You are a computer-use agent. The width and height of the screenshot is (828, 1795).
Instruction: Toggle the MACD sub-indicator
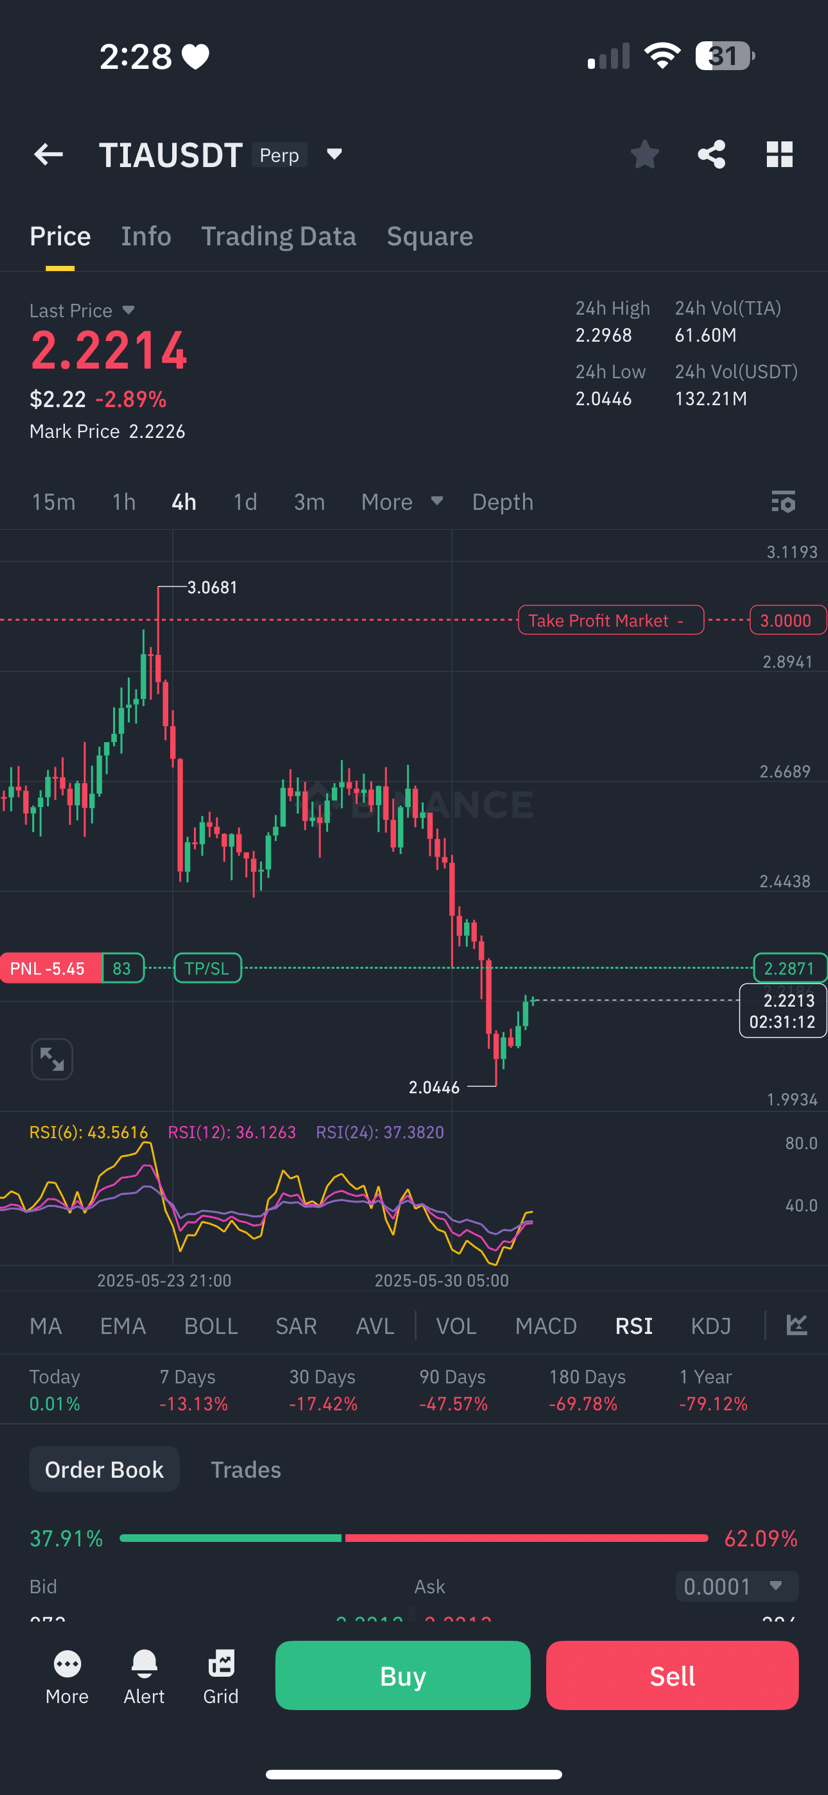[x=546, y=1326]
